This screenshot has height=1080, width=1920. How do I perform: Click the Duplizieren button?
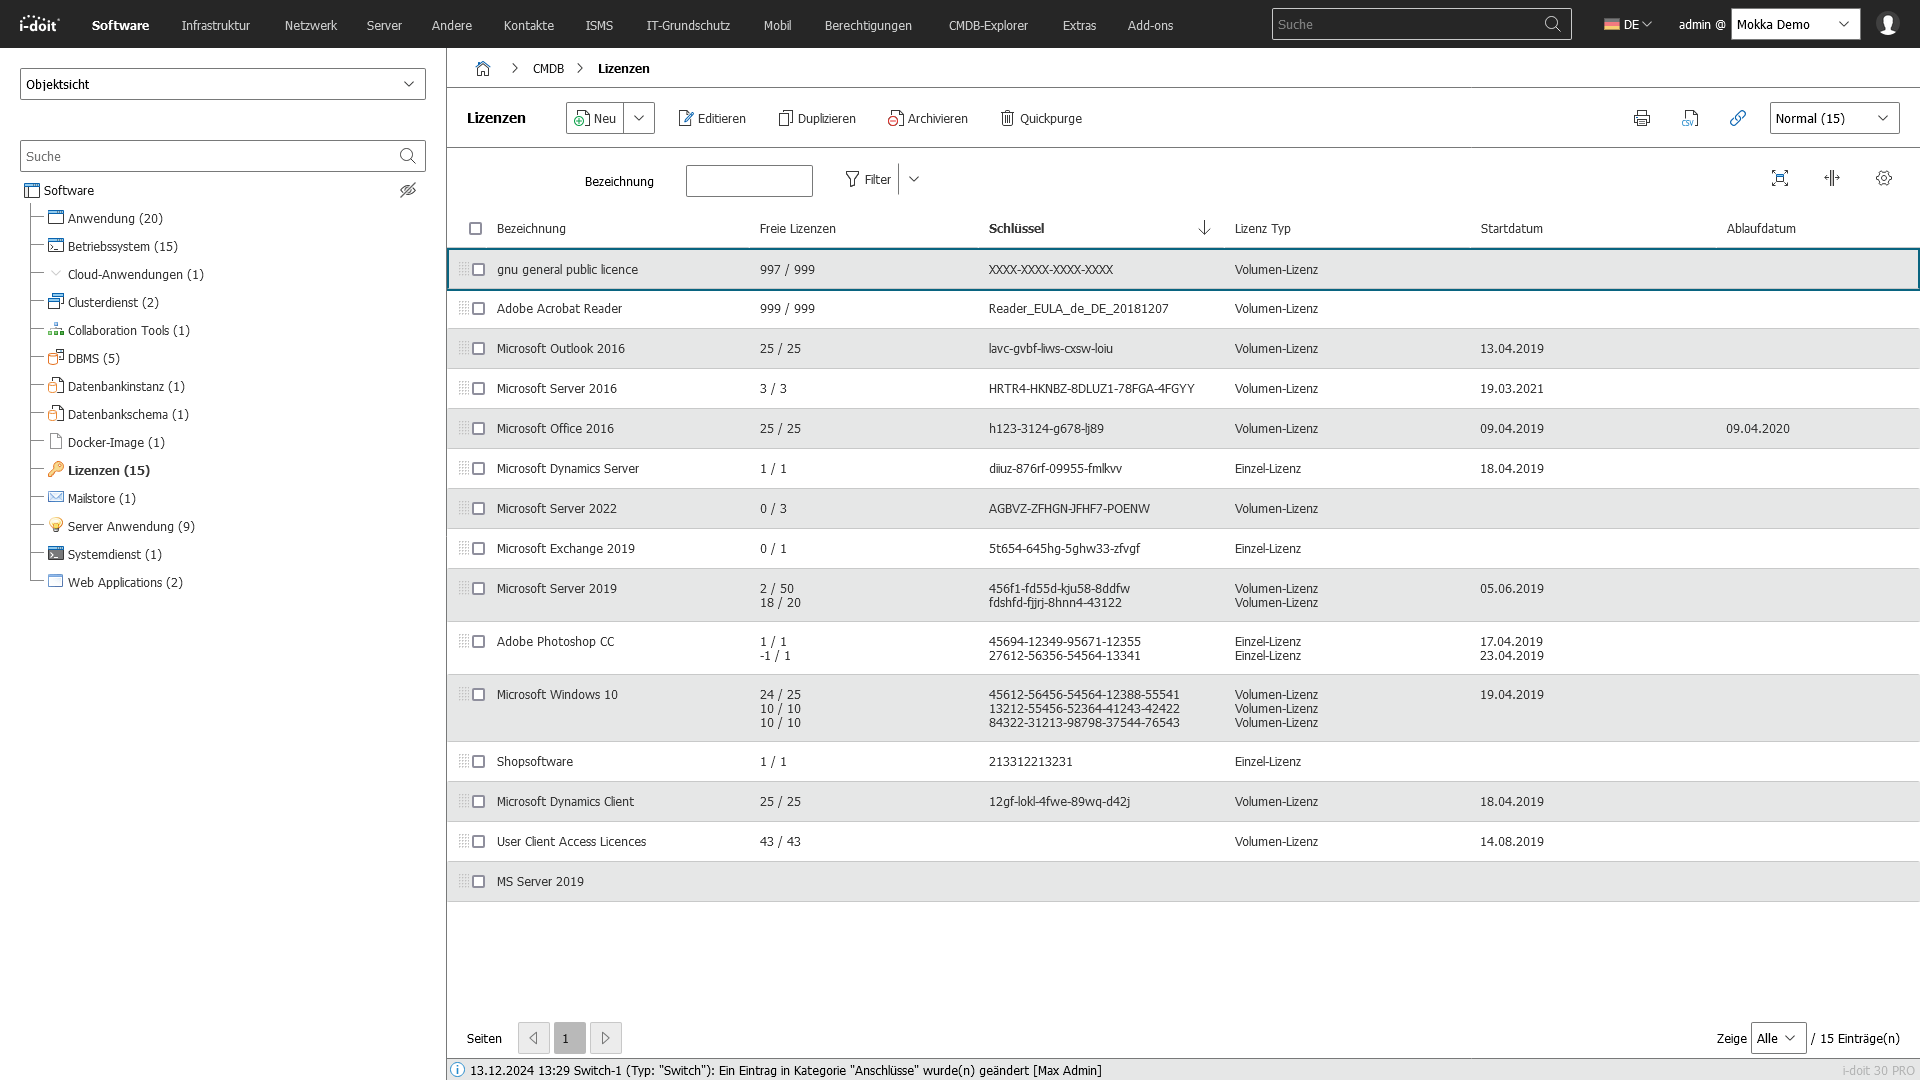(817, 118)
